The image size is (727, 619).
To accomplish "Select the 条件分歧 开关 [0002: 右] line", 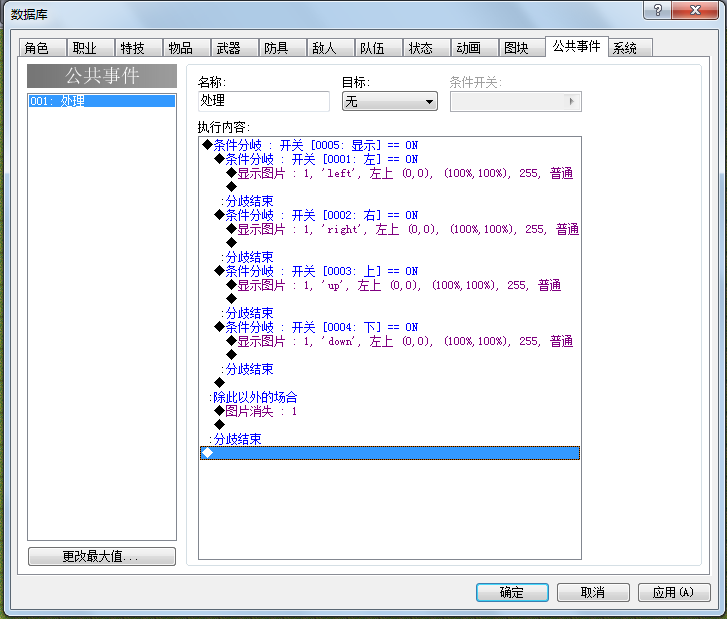I will (x=390, y=215).
